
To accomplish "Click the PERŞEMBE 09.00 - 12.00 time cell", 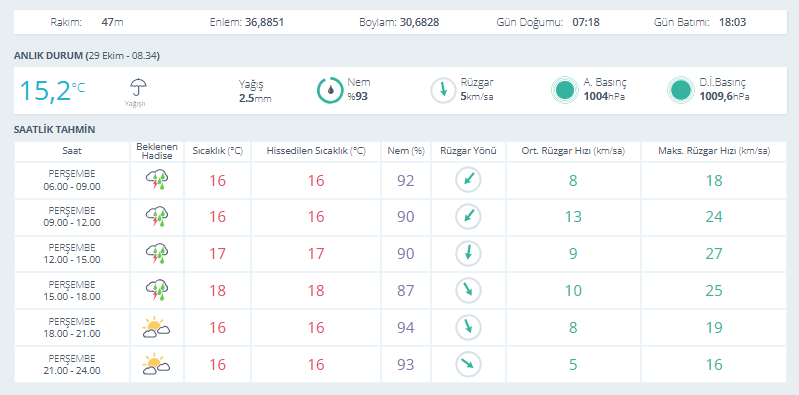I will 72,217.
